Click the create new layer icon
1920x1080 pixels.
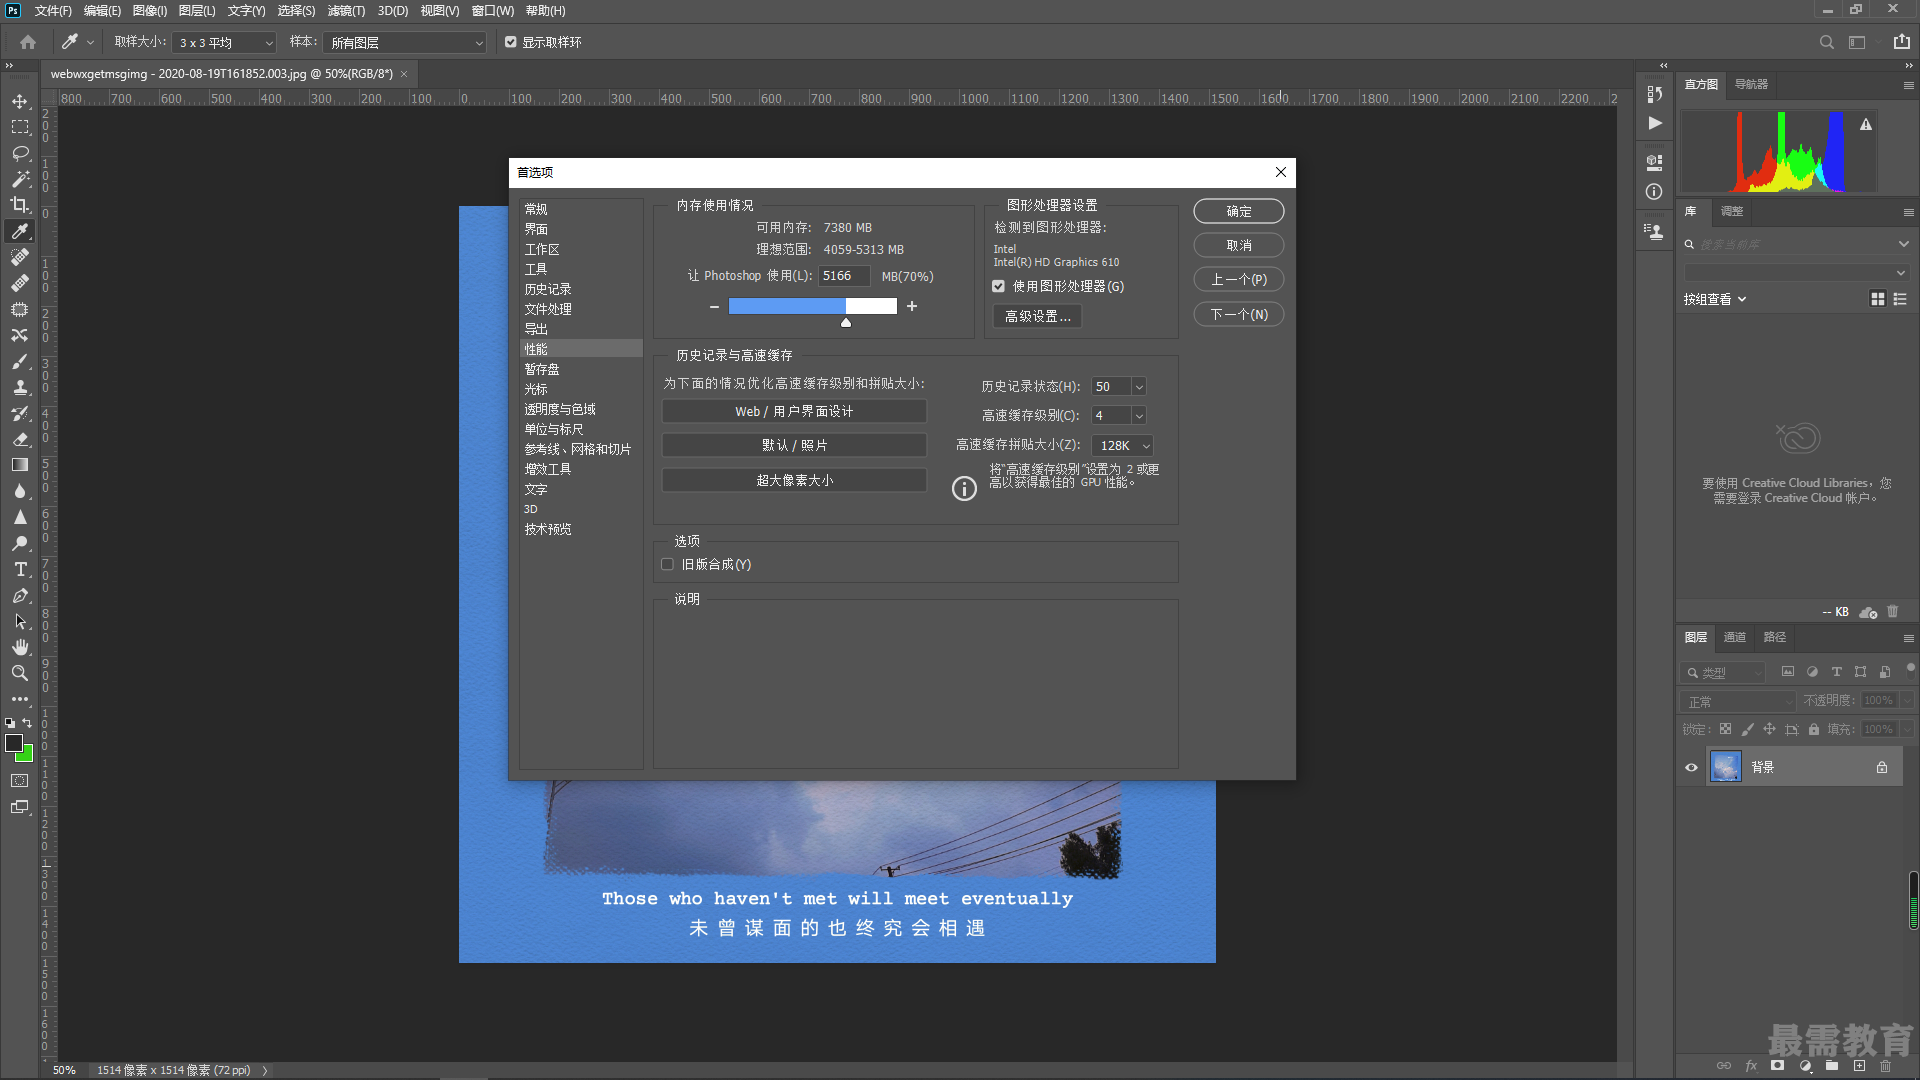click(x=1859, y=1066)
